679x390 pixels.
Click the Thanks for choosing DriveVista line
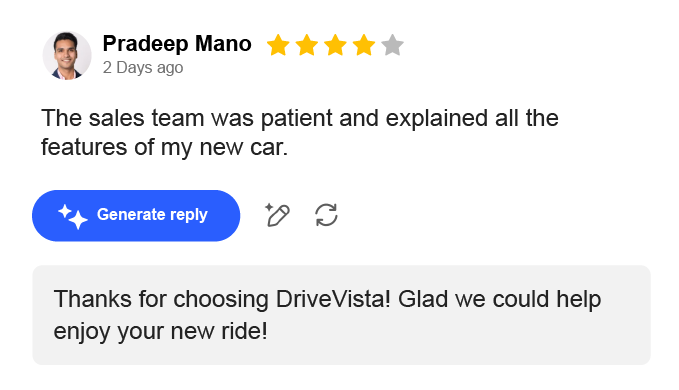pos(327,300)
